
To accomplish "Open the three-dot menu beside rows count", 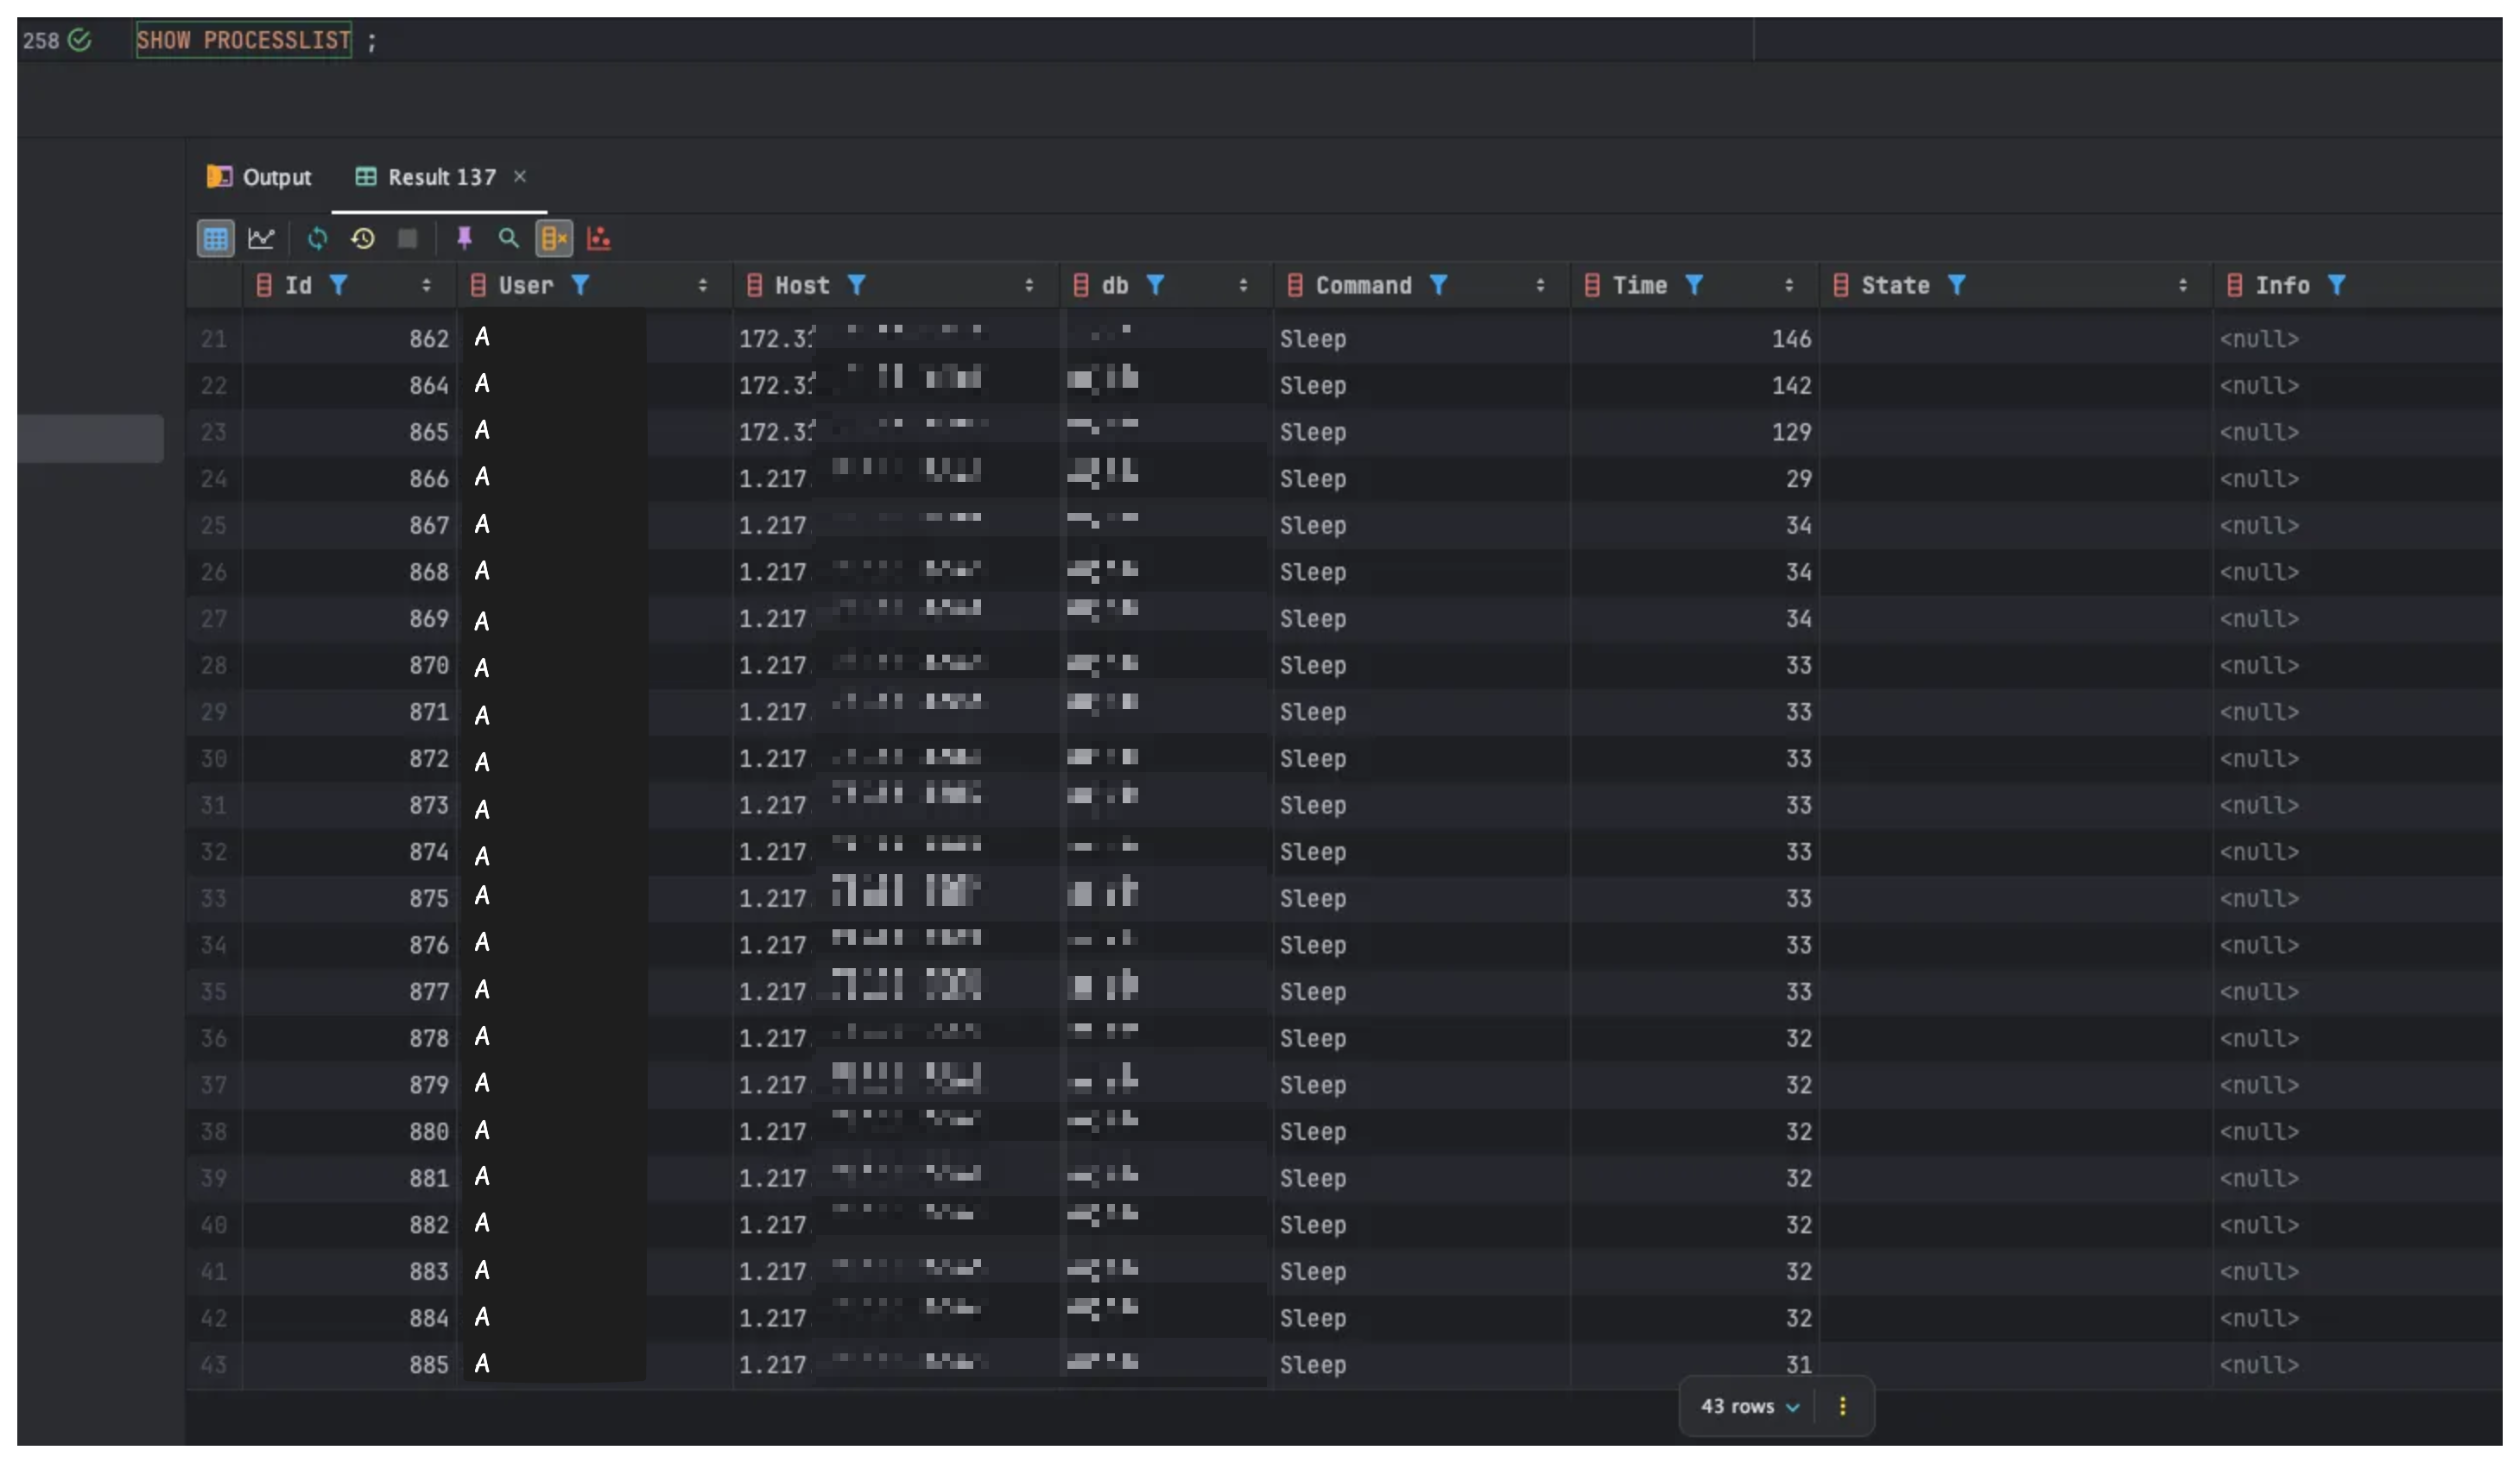I will coord(1843,1406).
